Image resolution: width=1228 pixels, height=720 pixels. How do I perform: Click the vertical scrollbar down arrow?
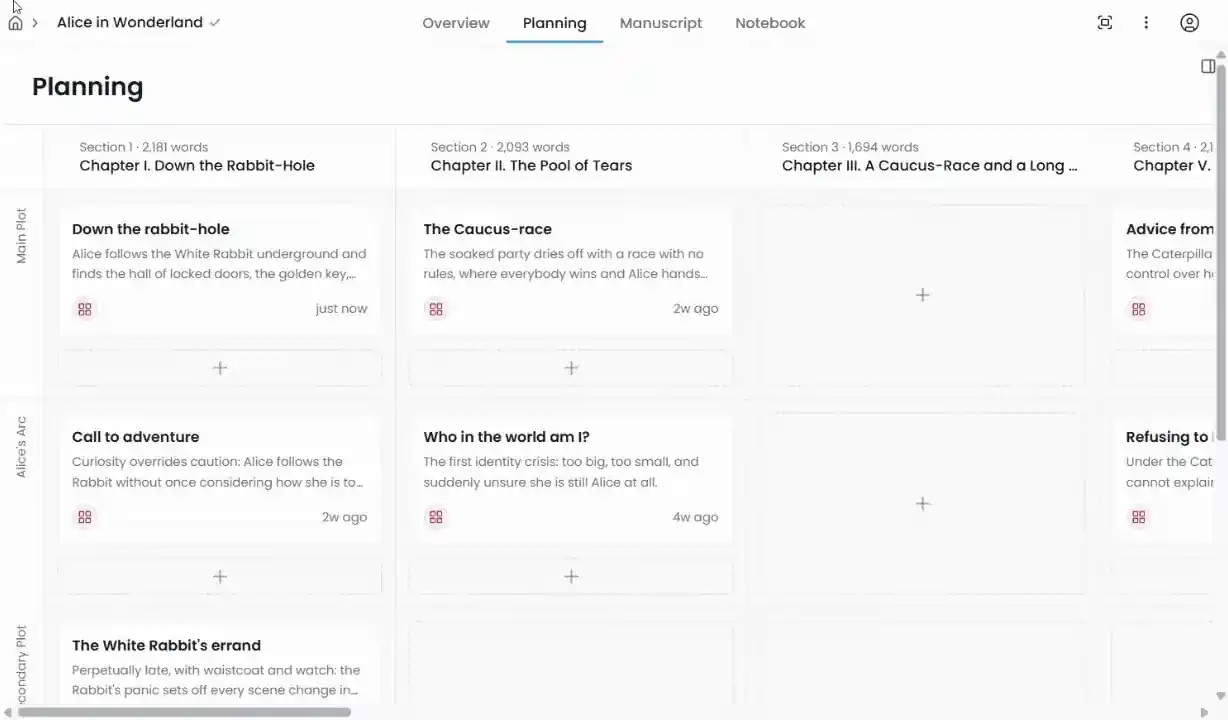pyautogui.click(x=1221, y=696)
